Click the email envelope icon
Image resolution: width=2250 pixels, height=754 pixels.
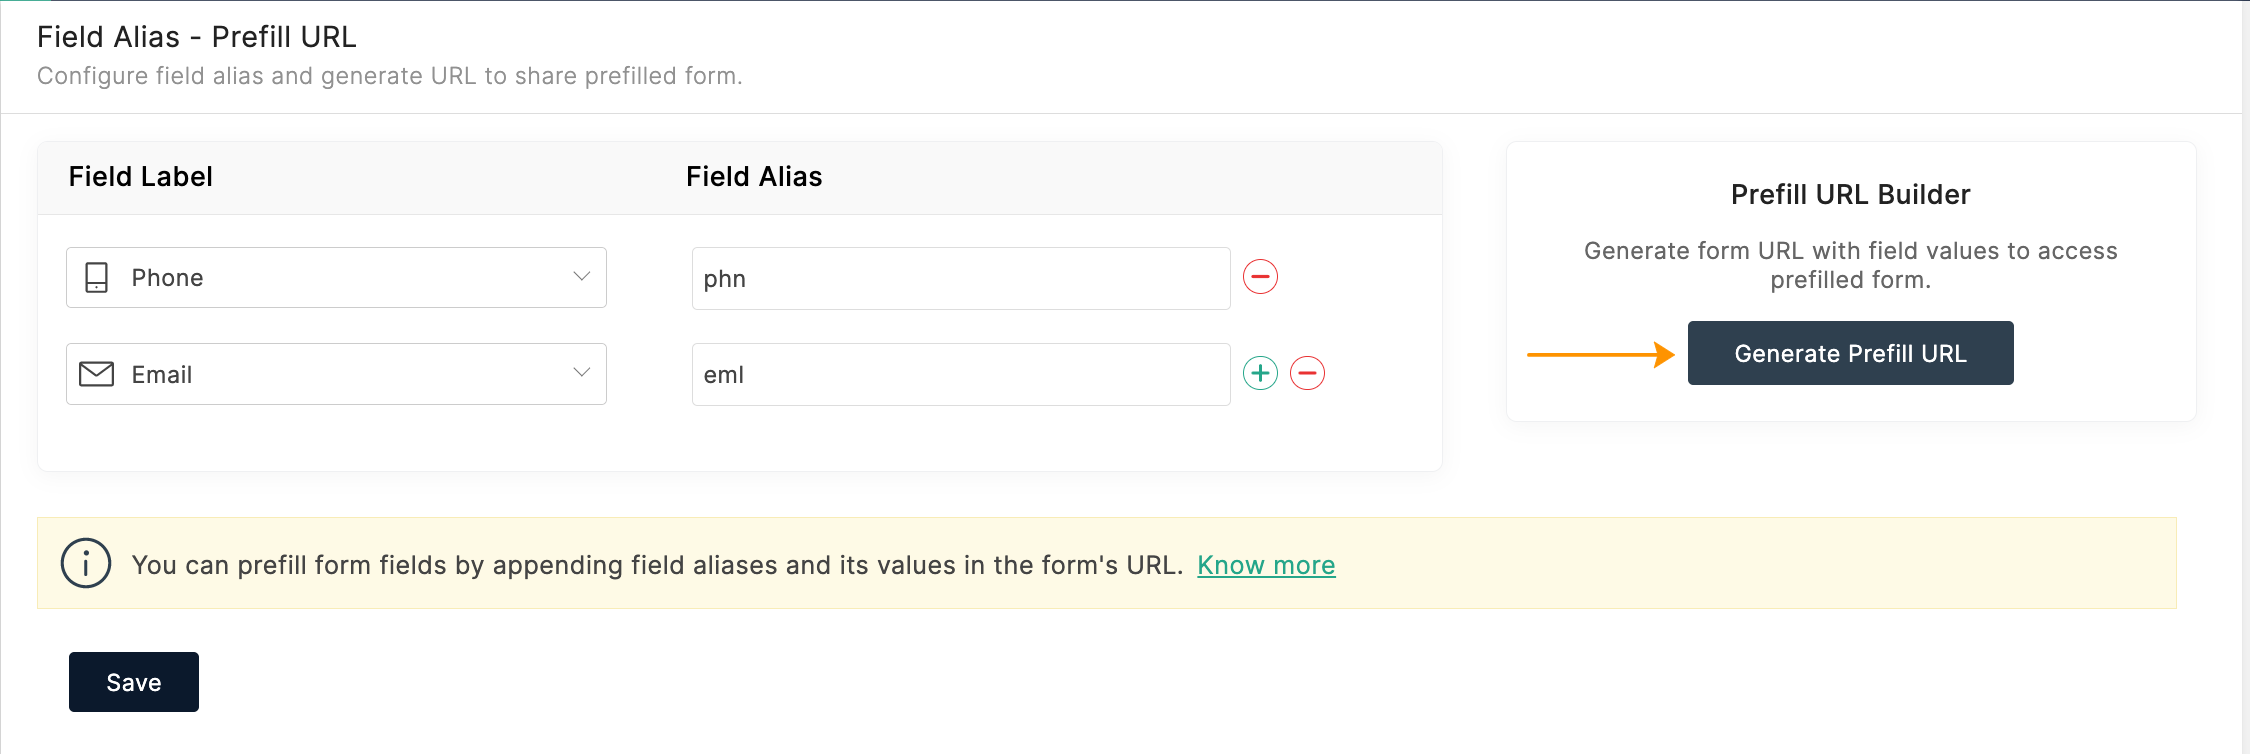pos(97,374)
